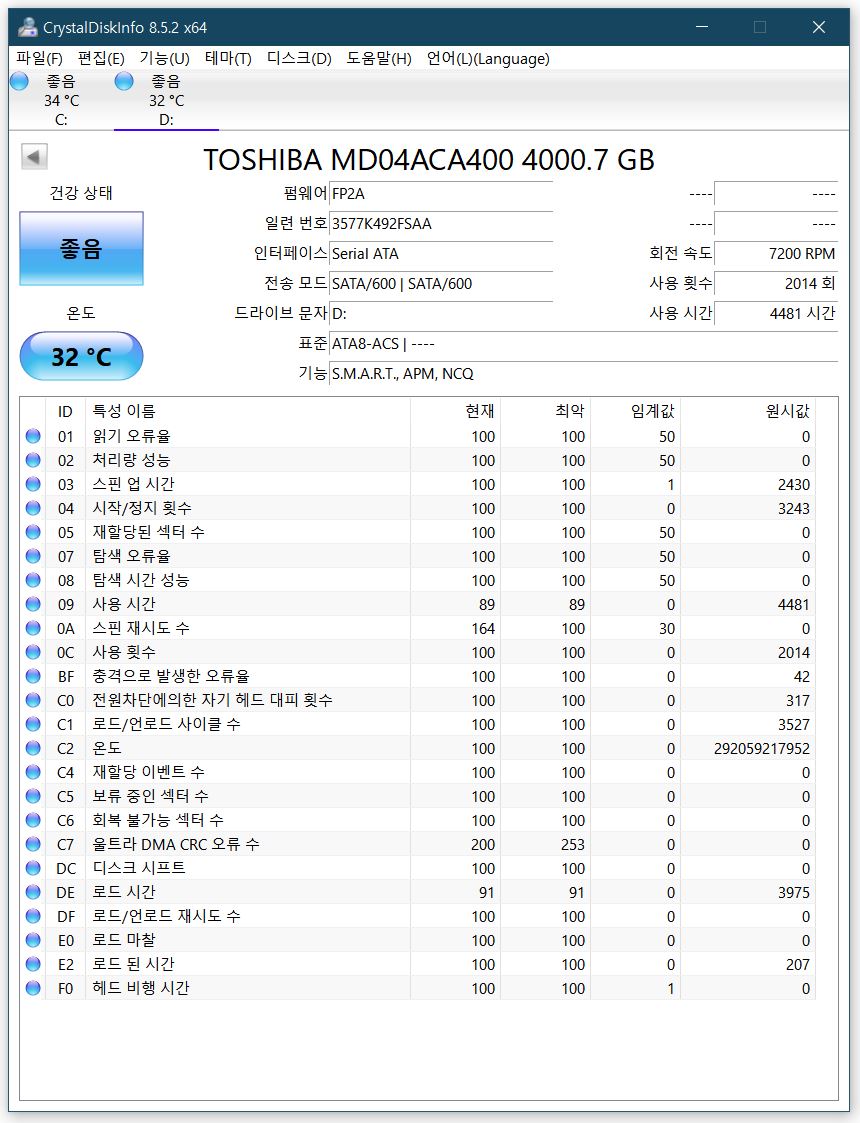Click the rotation speed 7200 RPM field
860x1123 pixels.
[776, 254]
